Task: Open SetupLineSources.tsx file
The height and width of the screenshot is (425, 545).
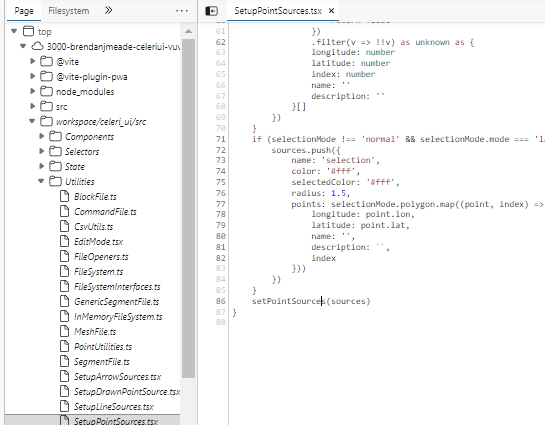Action: 114,406
